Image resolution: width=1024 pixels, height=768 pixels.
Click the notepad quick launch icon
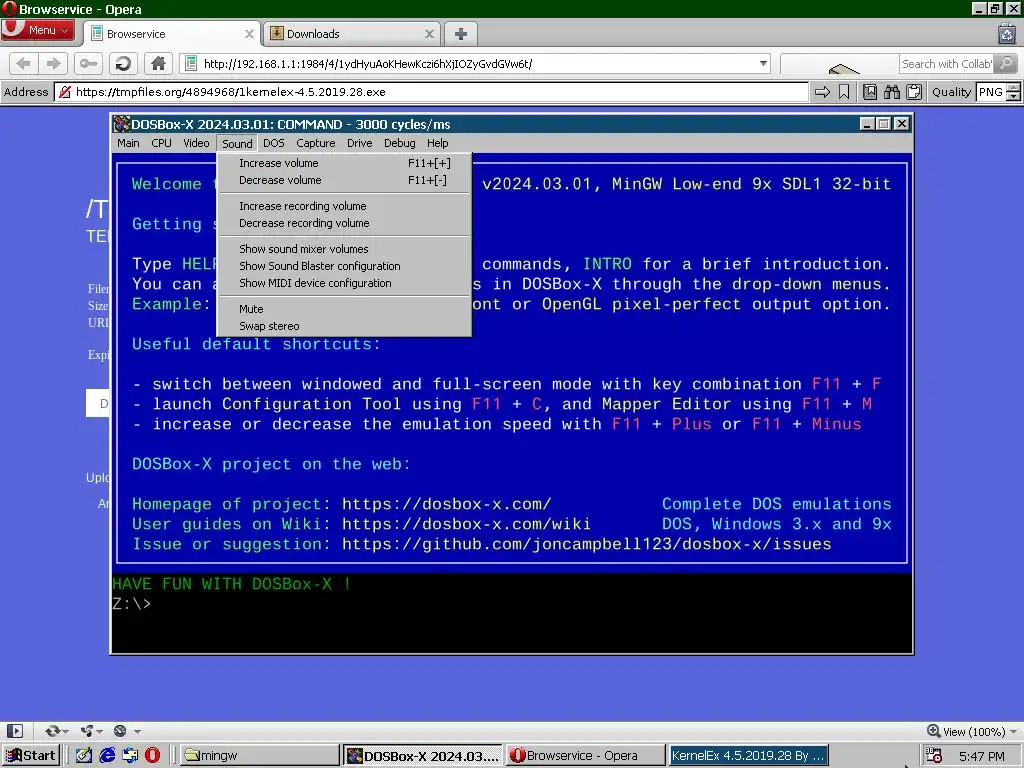(84, 756)
